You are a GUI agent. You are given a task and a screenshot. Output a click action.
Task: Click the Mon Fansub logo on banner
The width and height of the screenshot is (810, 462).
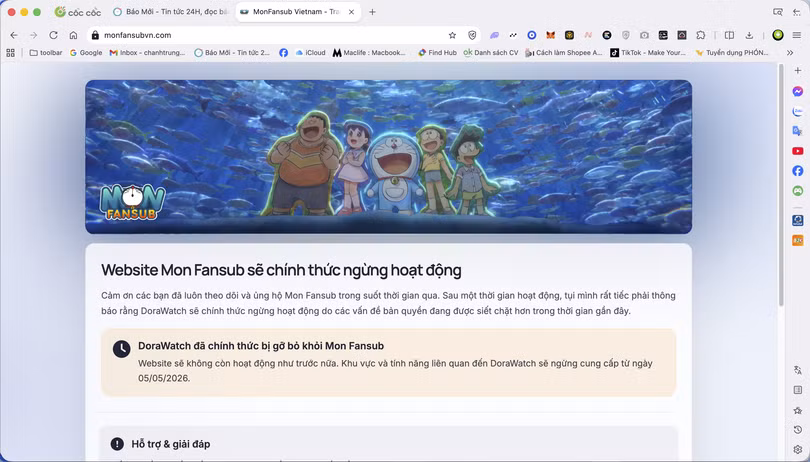[132, 202]
